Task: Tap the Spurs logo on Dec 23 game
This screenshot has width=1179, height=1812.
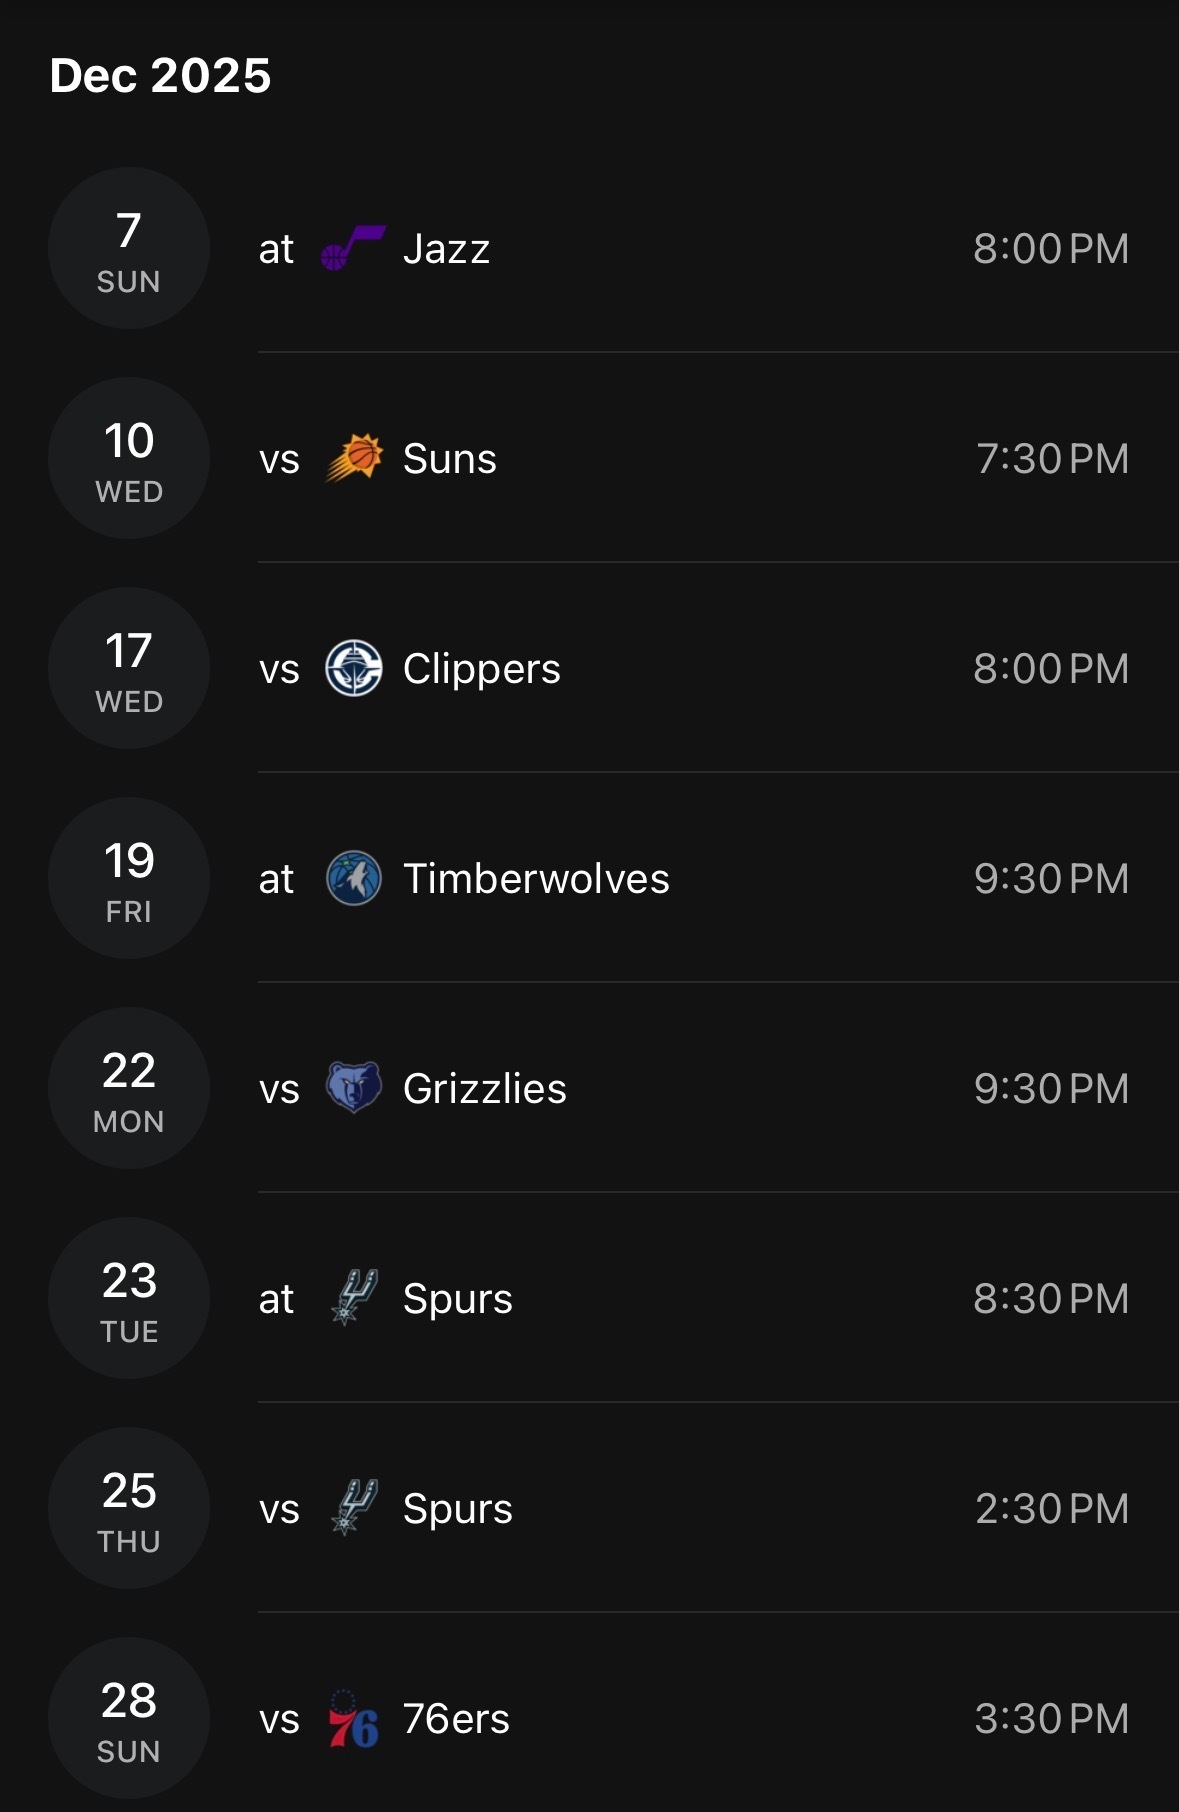Action: pyautogui.click(x=353, y=1298)
